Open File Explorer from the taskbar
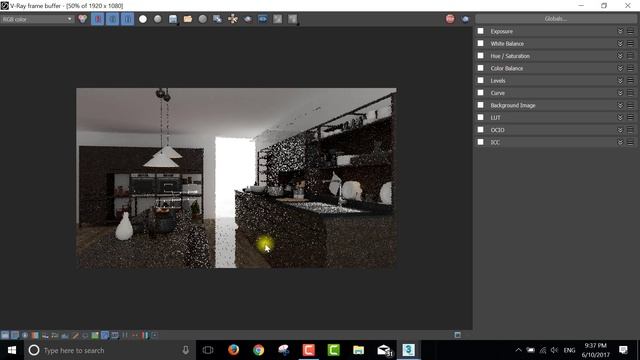This screenshot has height=360, width=640. point(358,350)
